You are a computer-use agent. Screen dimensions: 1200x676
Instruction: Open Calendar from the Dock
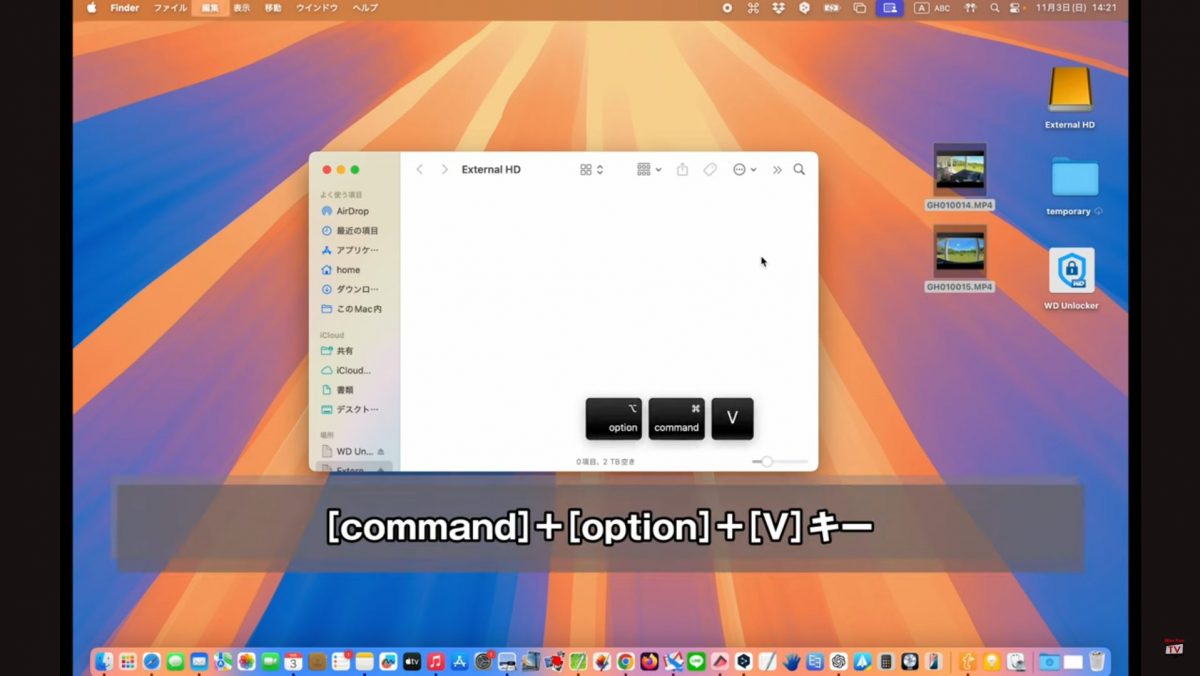[x=293, y=661]
